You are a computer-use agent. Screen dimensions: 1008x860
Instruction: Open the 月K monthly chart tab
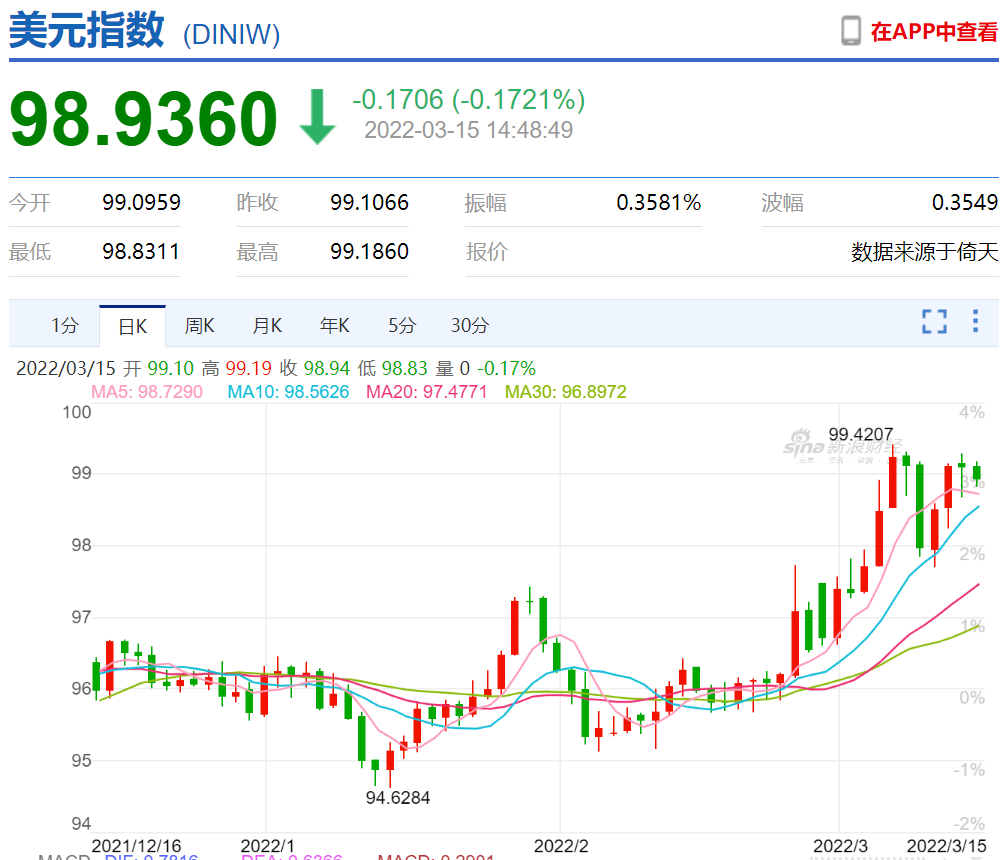pos(267,325)
